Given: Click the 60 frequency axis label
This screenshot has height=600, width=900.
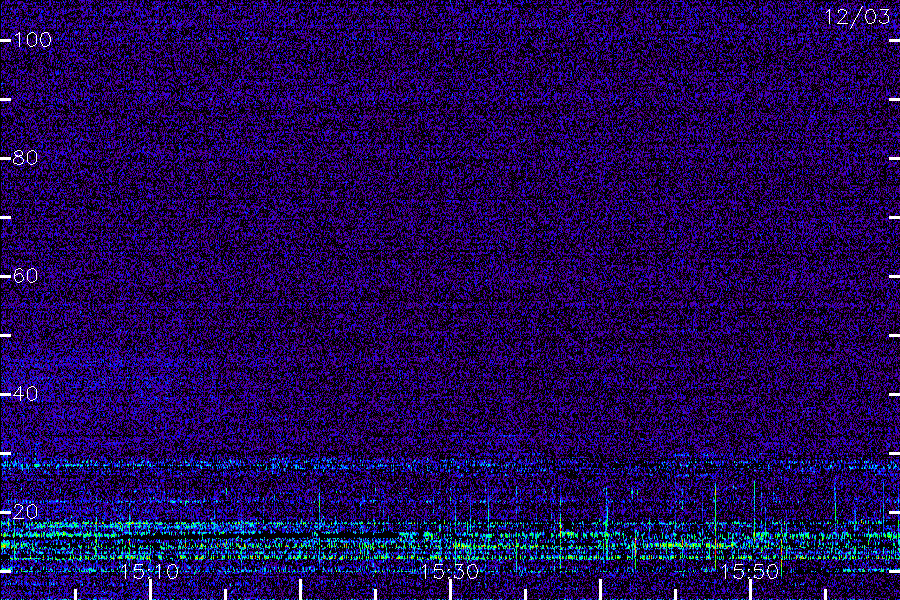Looking at the screenshot, I should 25,276.
